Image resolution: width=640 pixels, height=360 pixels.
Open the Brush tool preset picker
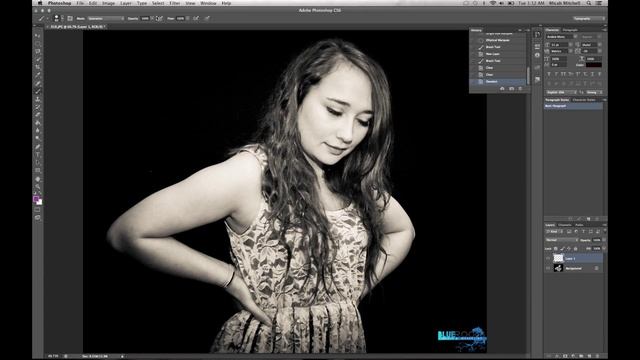click(x=43, y=18)
